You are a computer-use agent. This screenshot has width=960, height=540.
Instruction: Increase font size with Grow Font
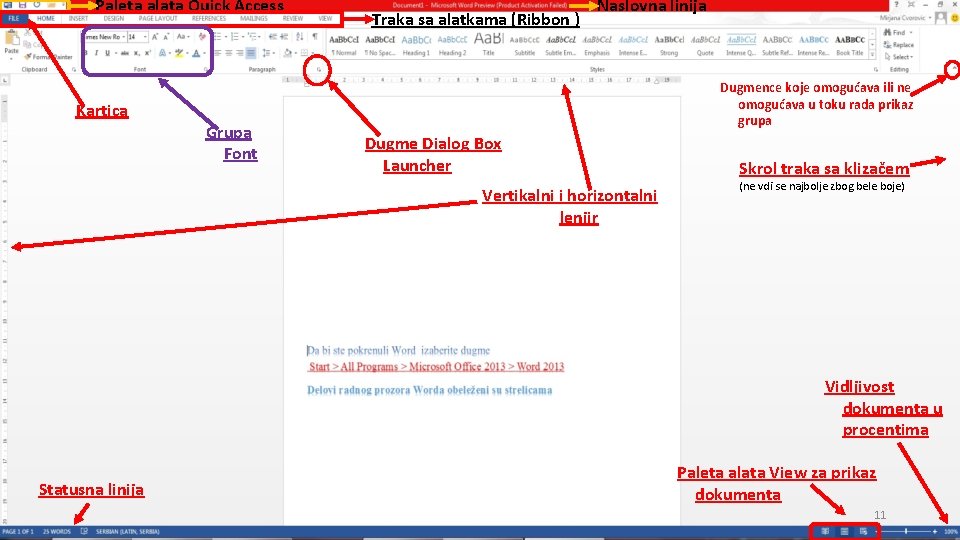(155, 37)
